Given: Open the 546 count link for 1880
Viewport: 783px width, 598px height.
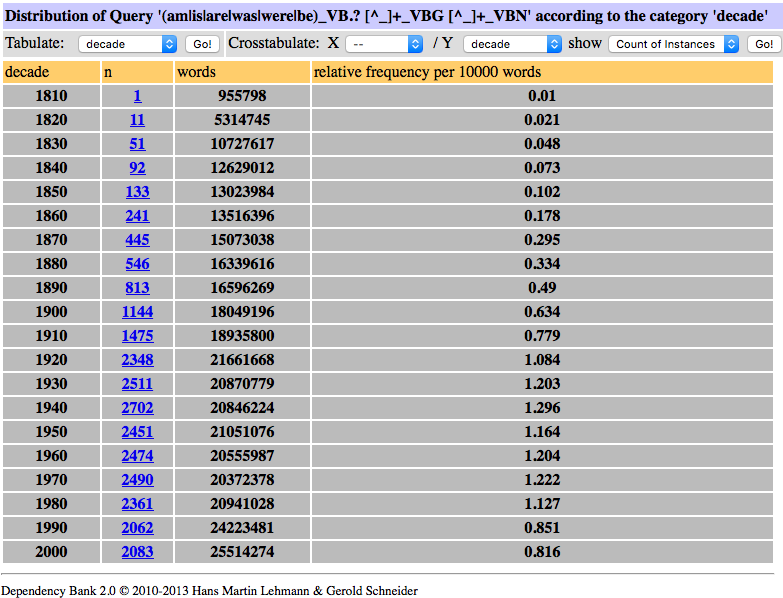Looking at the screenshot, I should (x=137, y=264).
